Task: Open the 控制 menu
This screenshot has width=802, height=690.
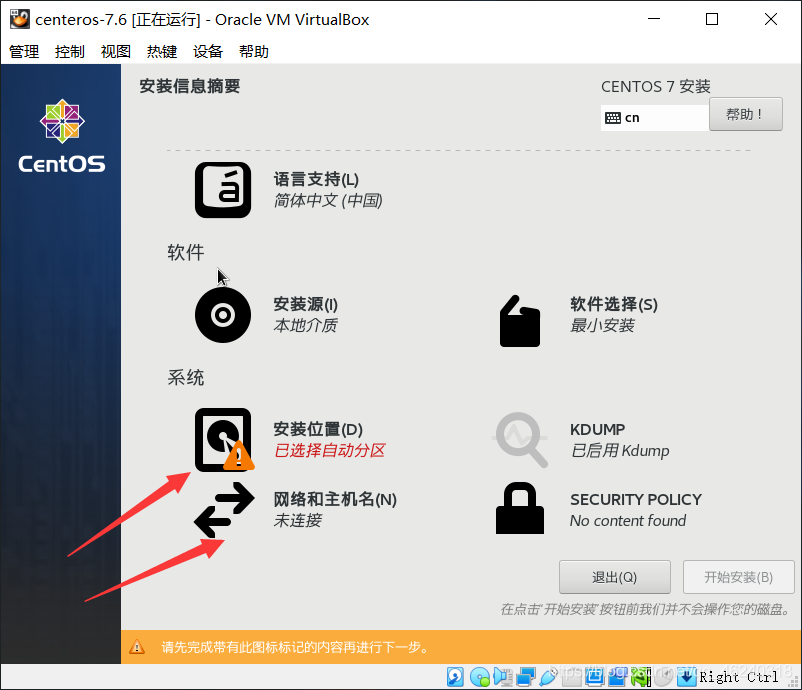Action: [x=70, y=52]
